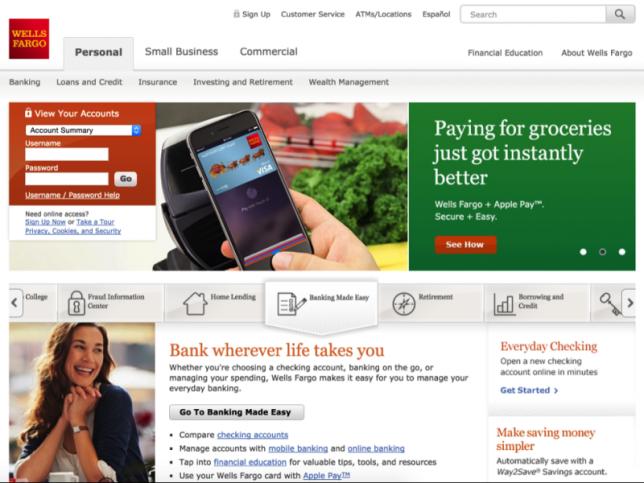Viewport: 644px width, 483px height.
Task: Select the second banner slide dot
Action: point(603,252)
